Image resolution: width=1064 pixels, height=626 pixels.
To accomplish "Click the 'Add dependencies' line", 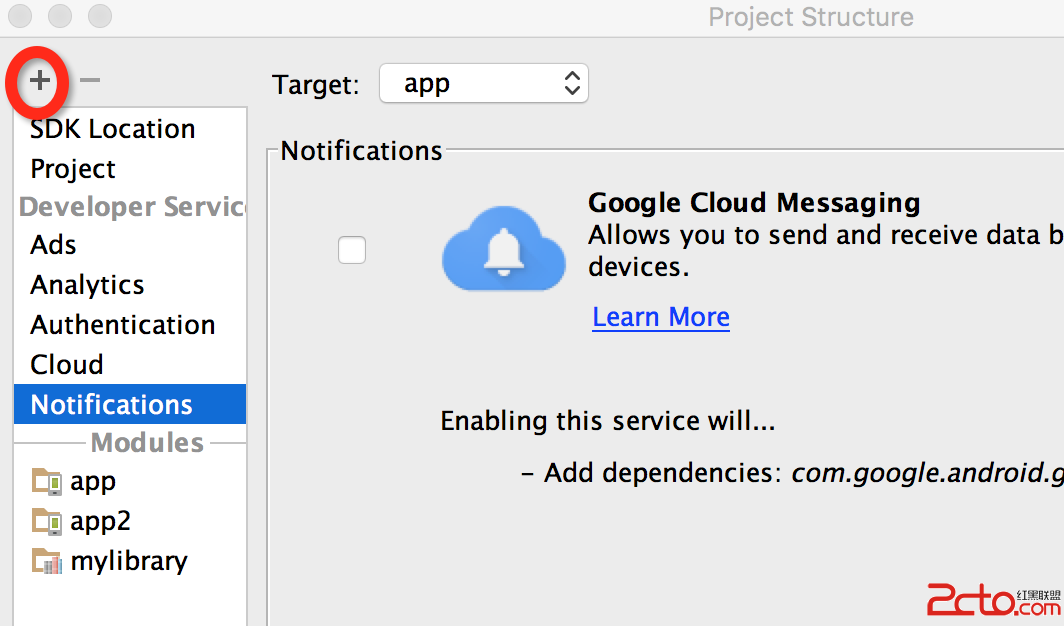I will click(x=792, y=473).
